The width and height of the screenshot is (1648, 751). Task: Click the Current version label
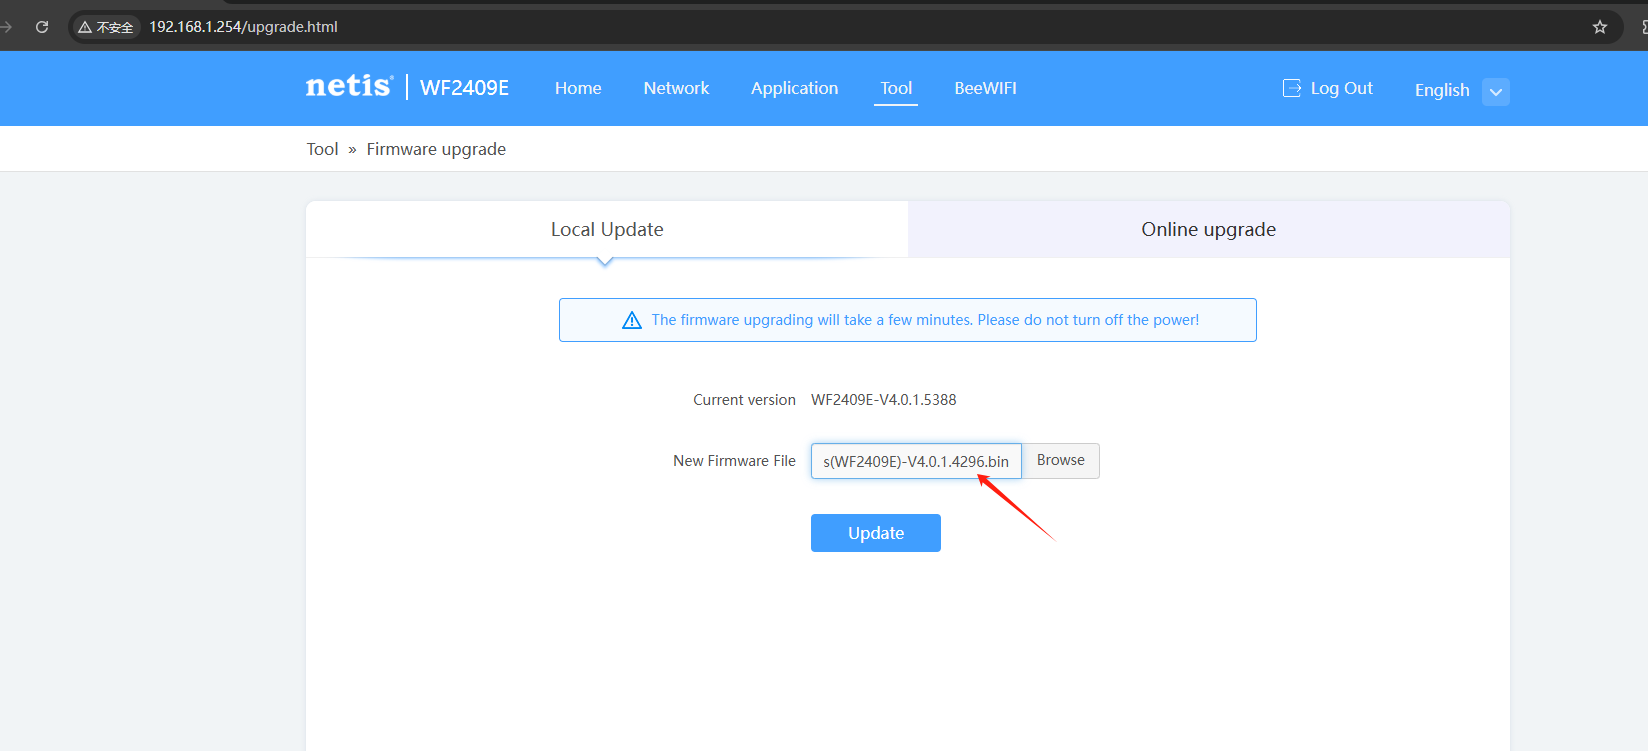[x=744, y=400]
